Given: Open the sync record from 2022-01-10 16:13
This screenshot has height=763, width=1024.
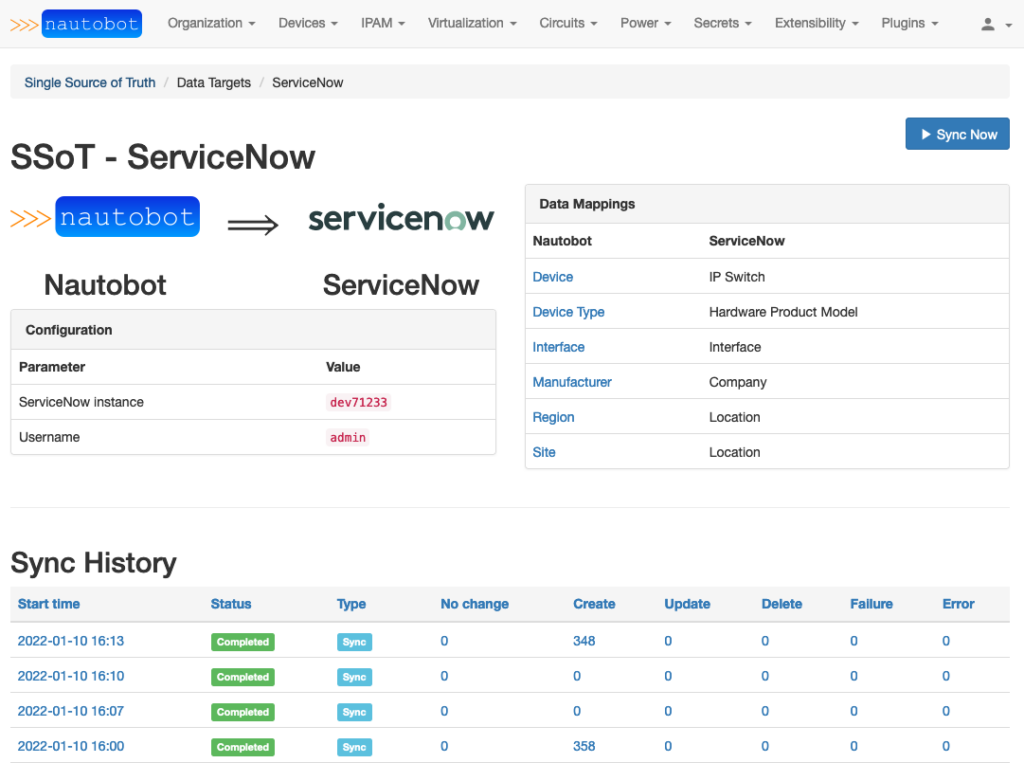Looking at the screenshot, I should click(70, 641).
